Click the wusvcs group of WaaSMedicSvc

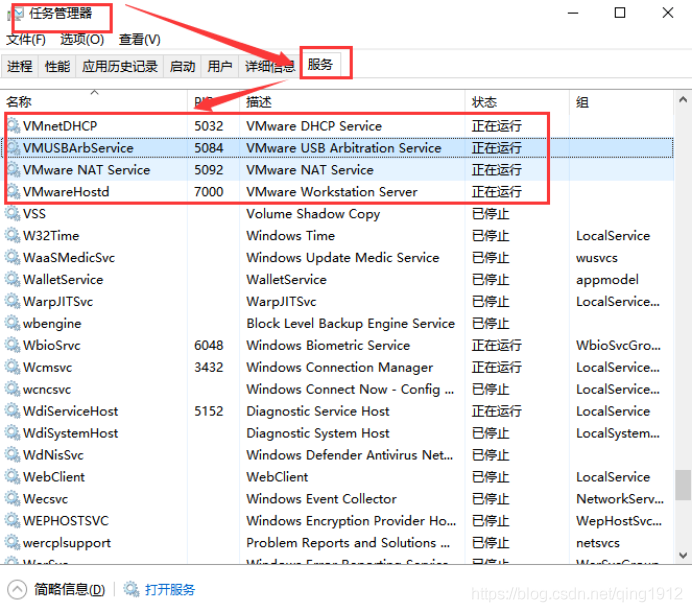[597, 258]
